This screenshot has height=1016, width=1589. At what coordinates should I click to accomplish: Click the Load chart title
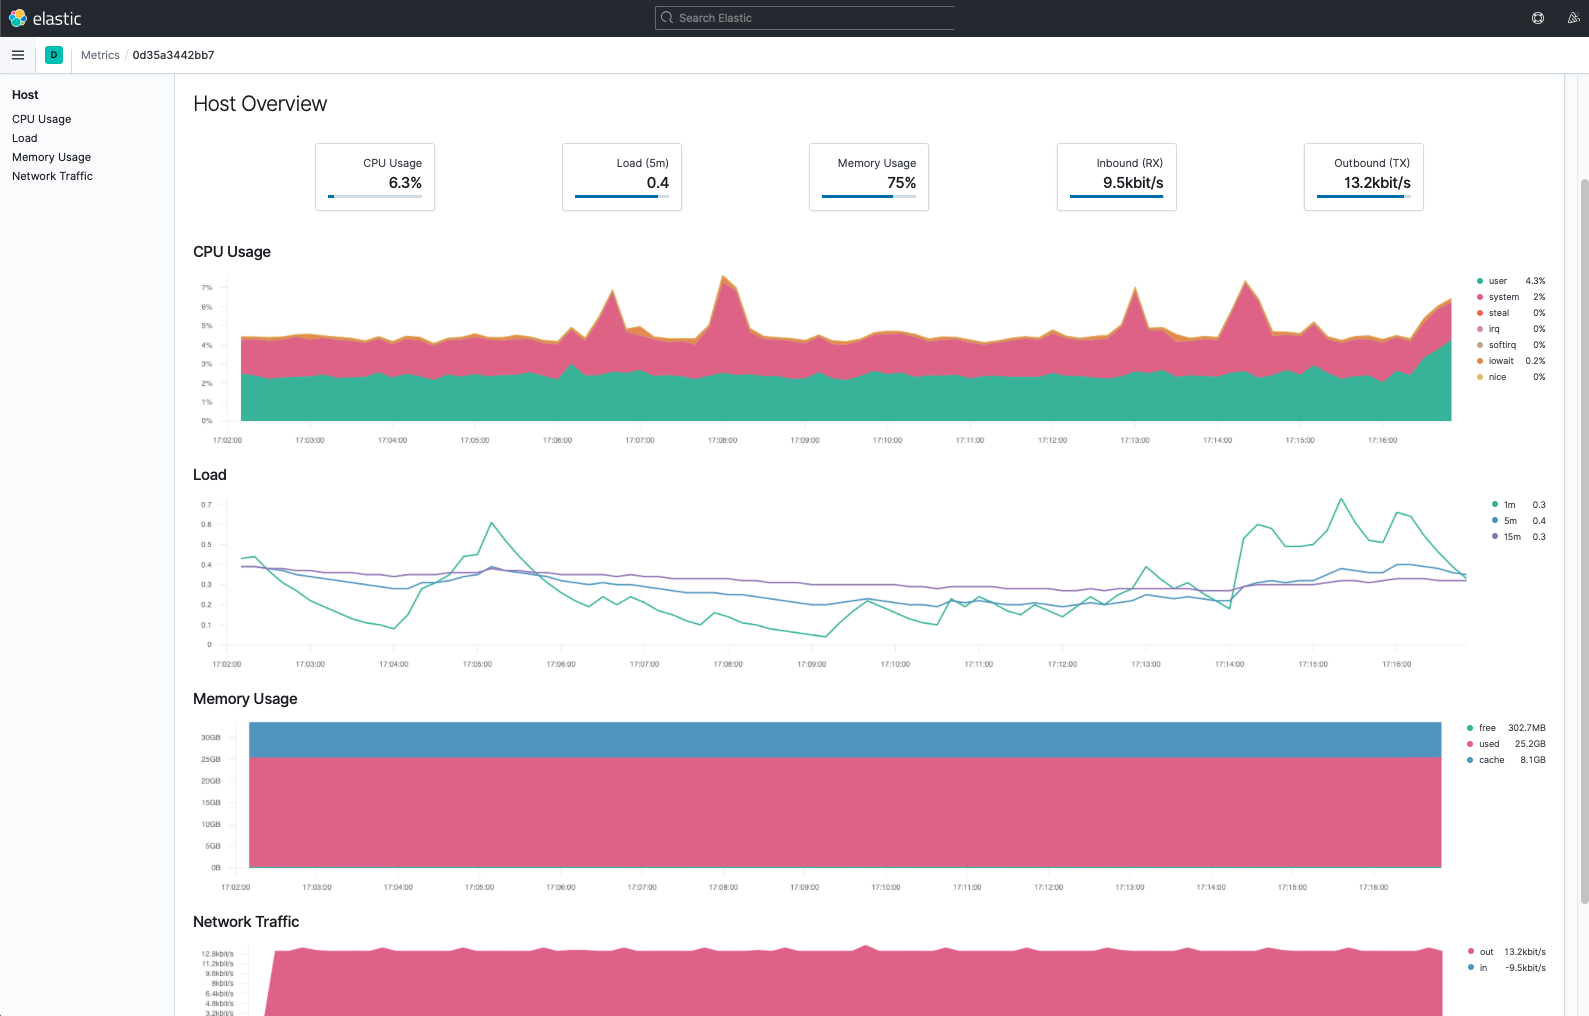210,475
